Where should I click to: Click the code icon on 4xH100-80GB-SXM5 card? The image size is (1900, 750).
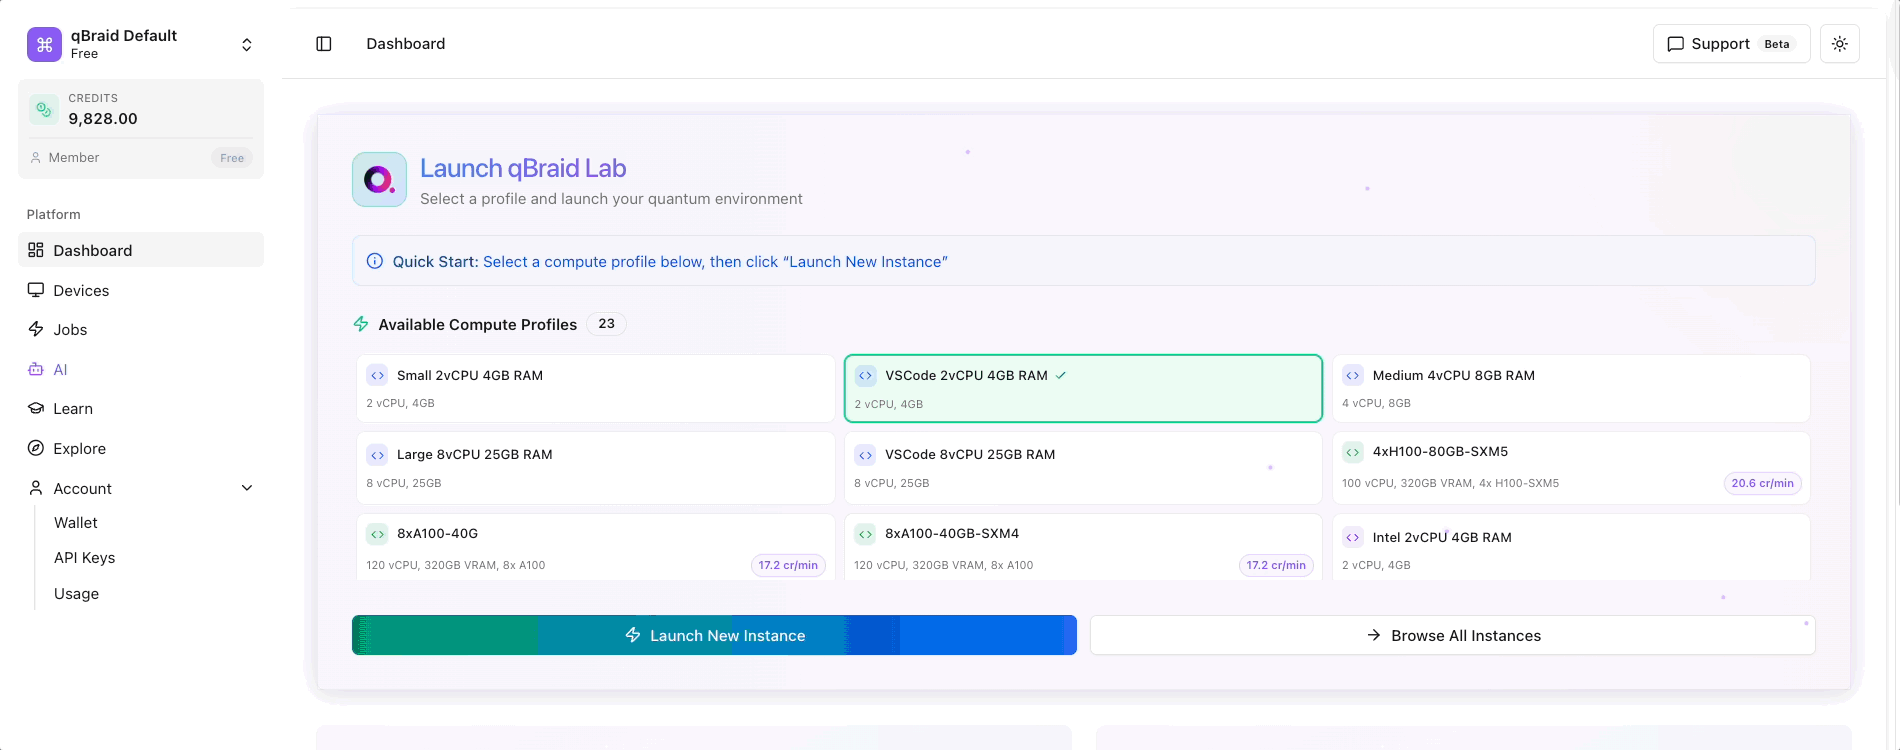[x=1353, y=452]
